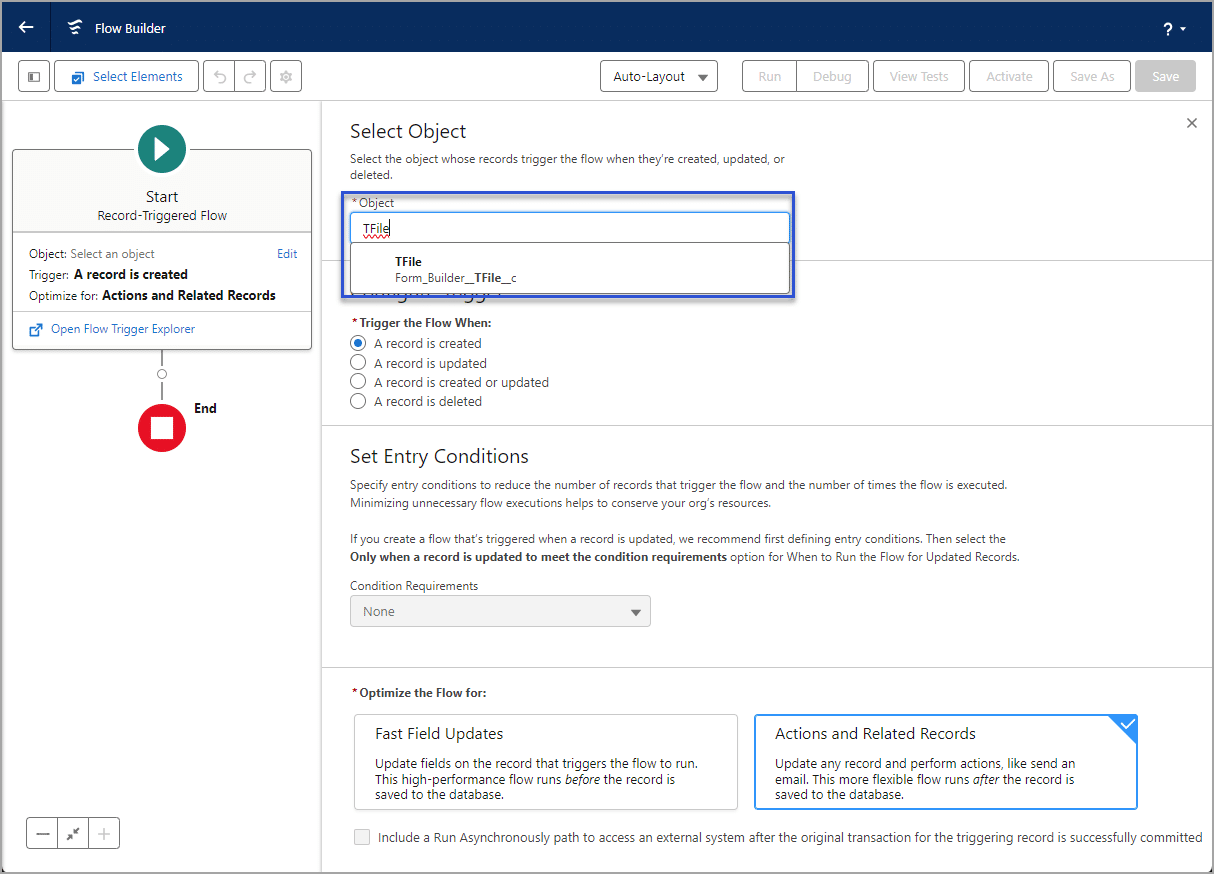Image resolution: width=1214 pixels, height=874 pixels.
Task: Open Flow Trigger Explorer link
Action: click(x=123, y=327)
